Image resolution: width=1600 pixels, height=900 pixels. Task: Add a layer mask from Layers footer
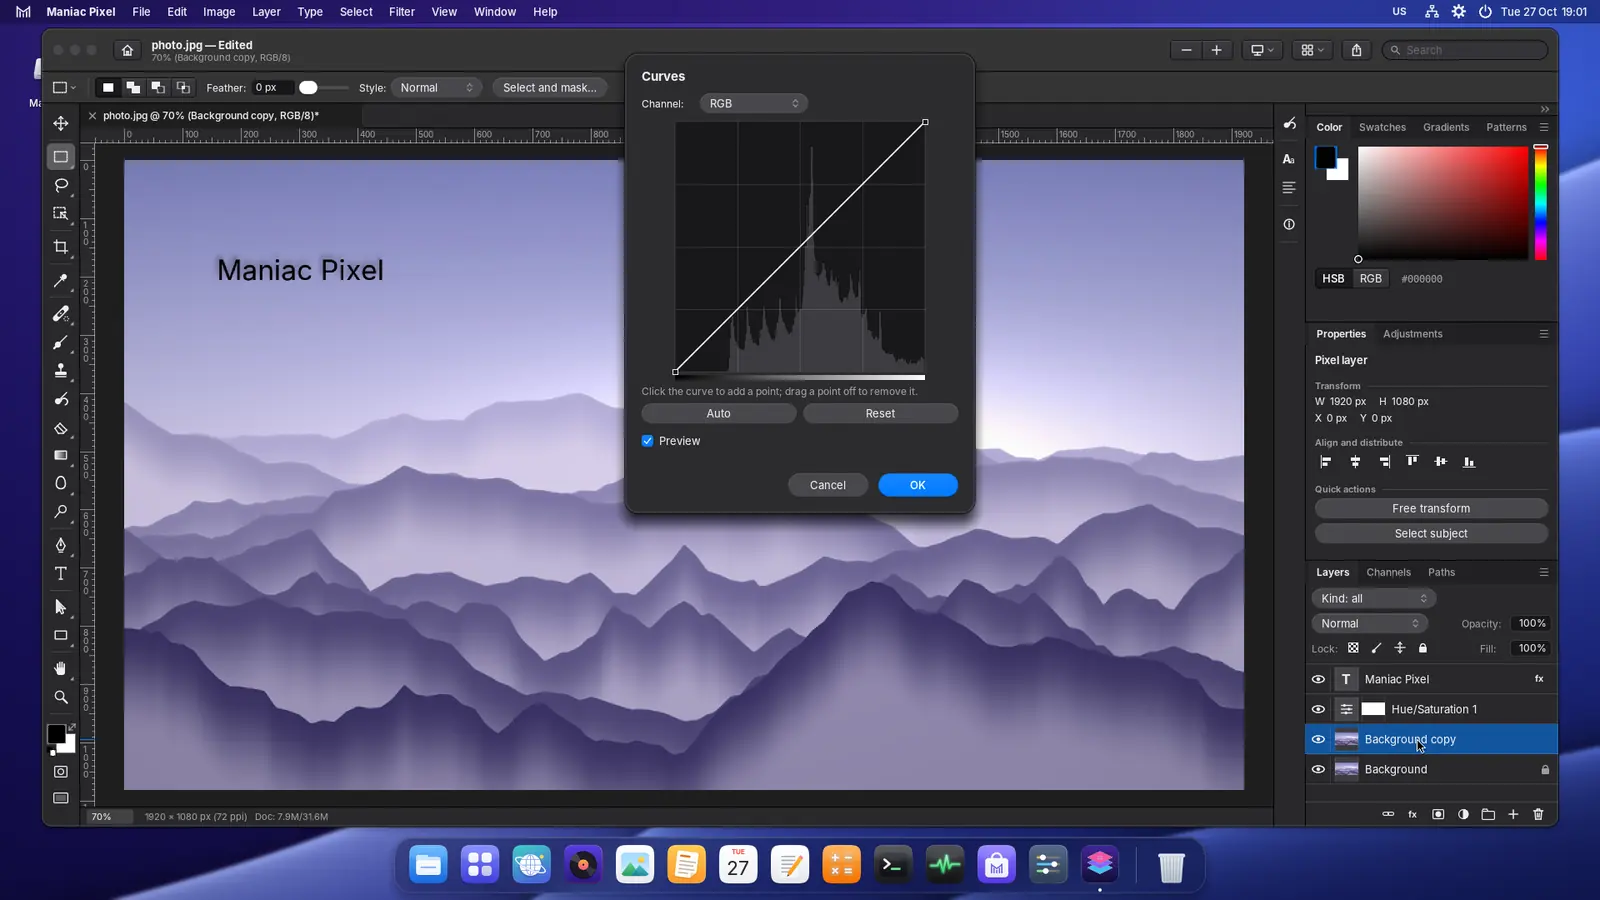tap(1438, 814)
